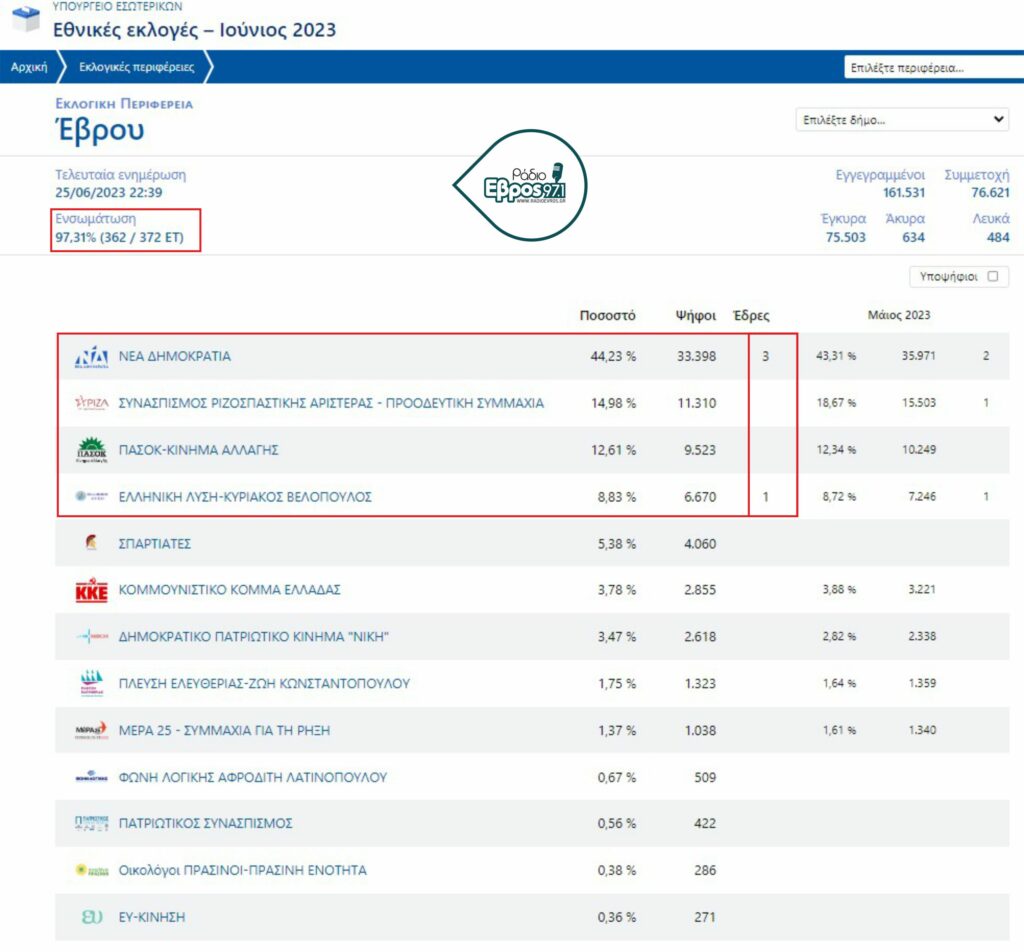The height and width of the screenshot is (952, 1024).
Task: Click the Ελληνική Λύση party logo
Action: tap(92, 497)
